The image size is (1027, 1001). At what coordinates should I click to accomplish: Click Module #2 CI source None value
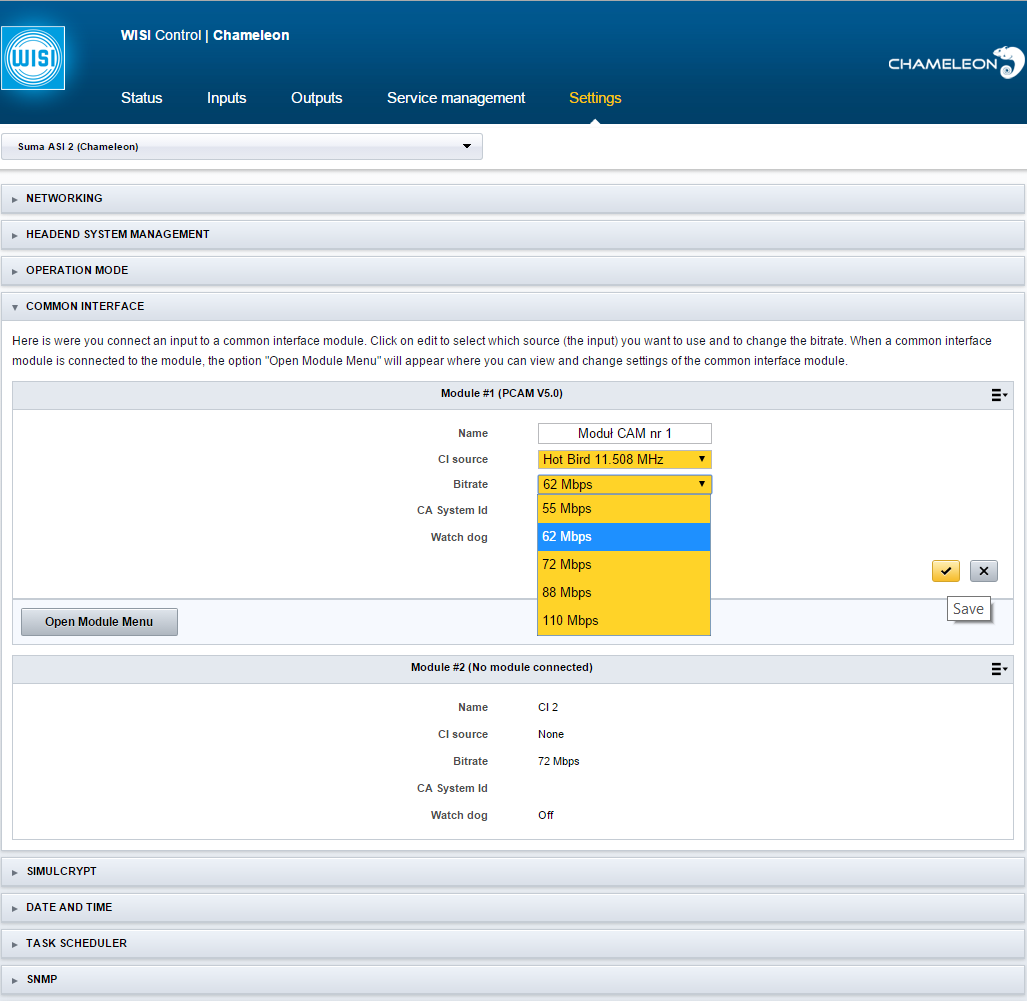551,734
